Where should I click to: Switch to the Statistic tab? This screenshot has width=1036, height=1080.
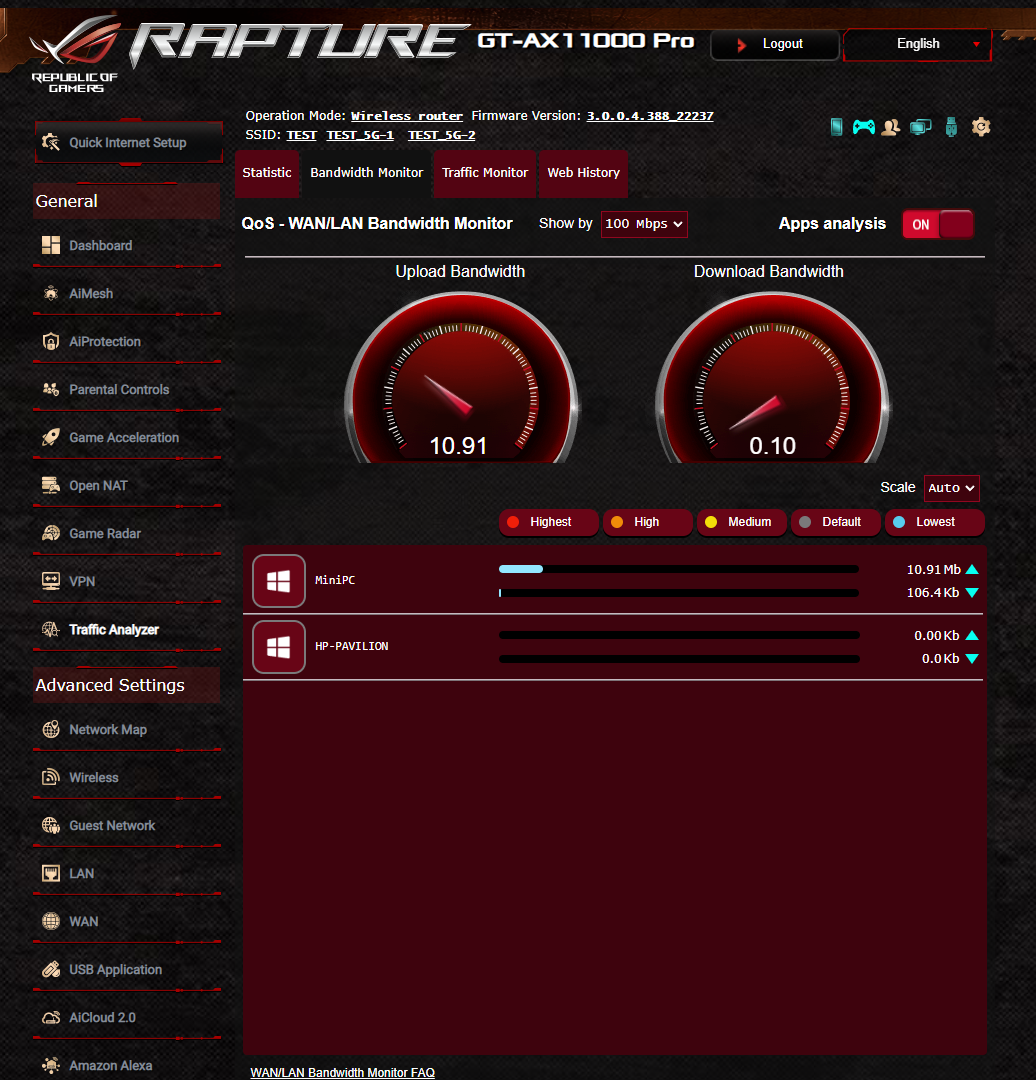pos(267,174)
